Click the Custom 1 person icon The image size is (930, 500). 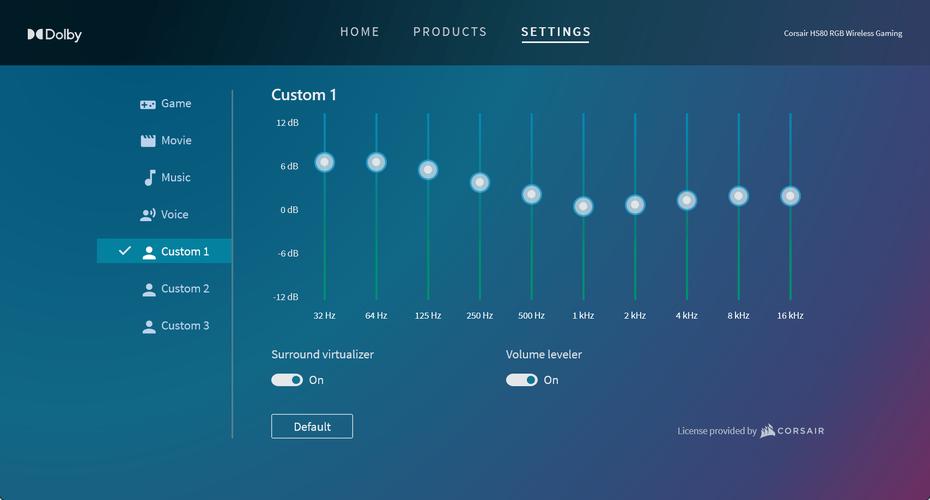[x=149, y=253]
